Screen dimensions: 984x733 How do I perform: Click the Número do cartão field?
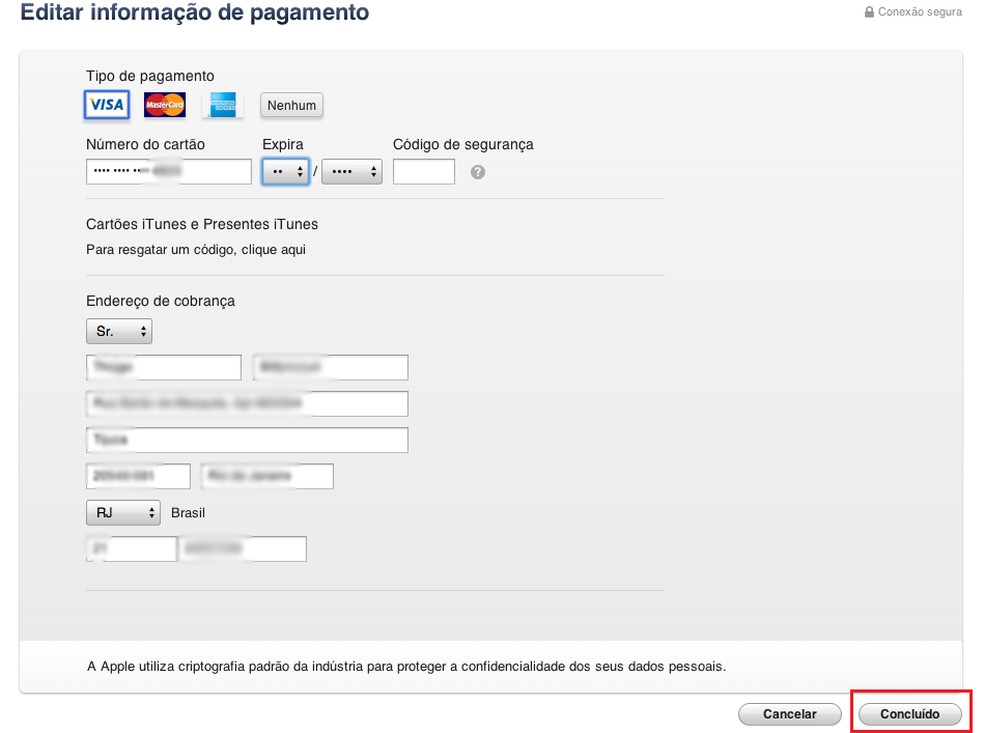(x=168, y=170)
